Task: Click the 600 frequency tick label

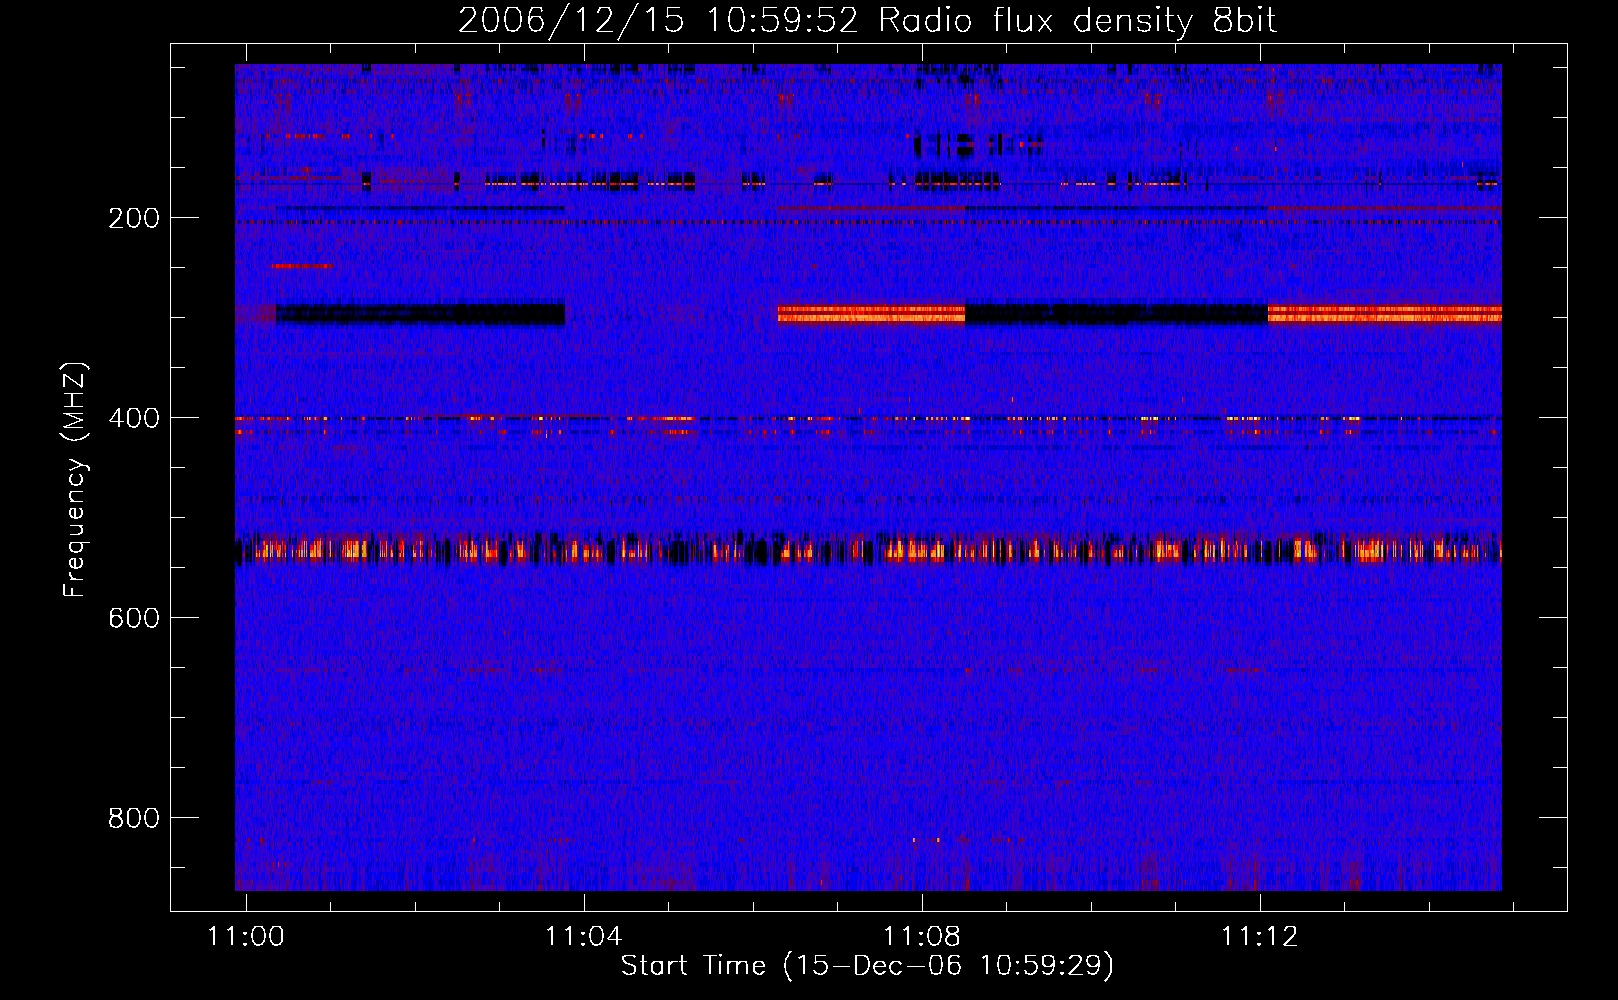Action: 134,618
